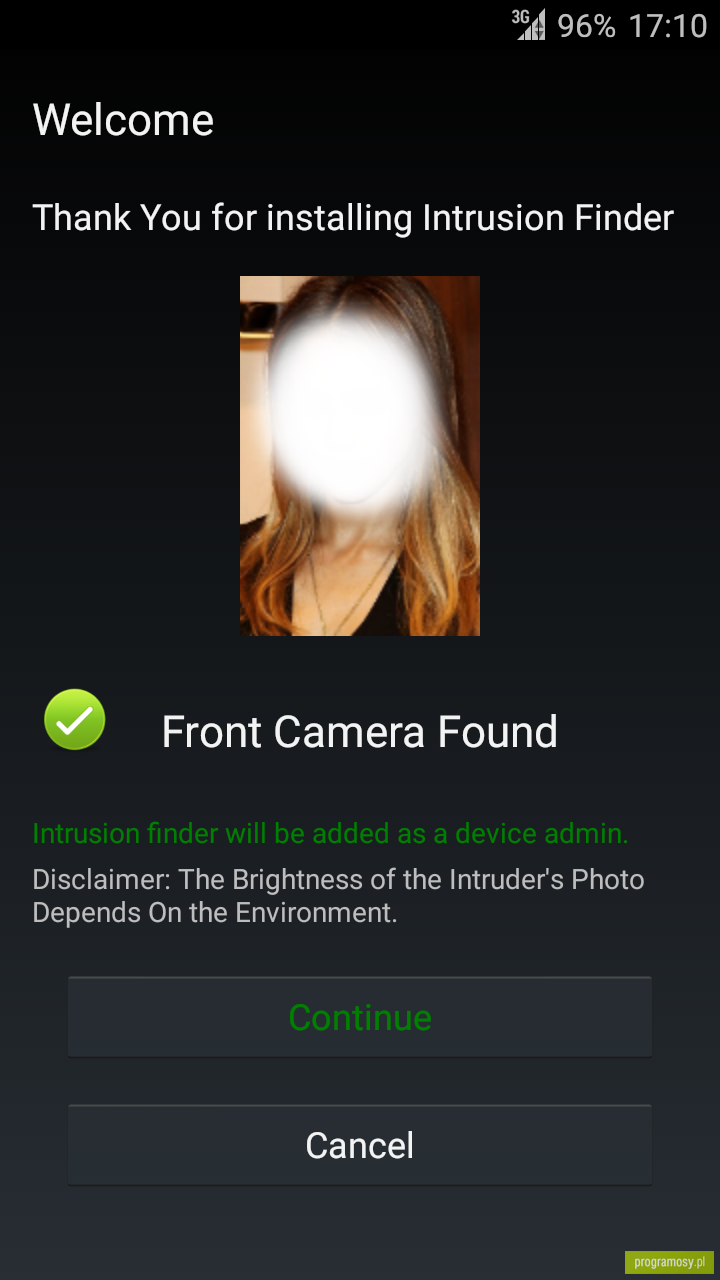Click the programosy.pl watermark badge
This screenshot has height=1280, width=720.
(x=669, y=1262)
